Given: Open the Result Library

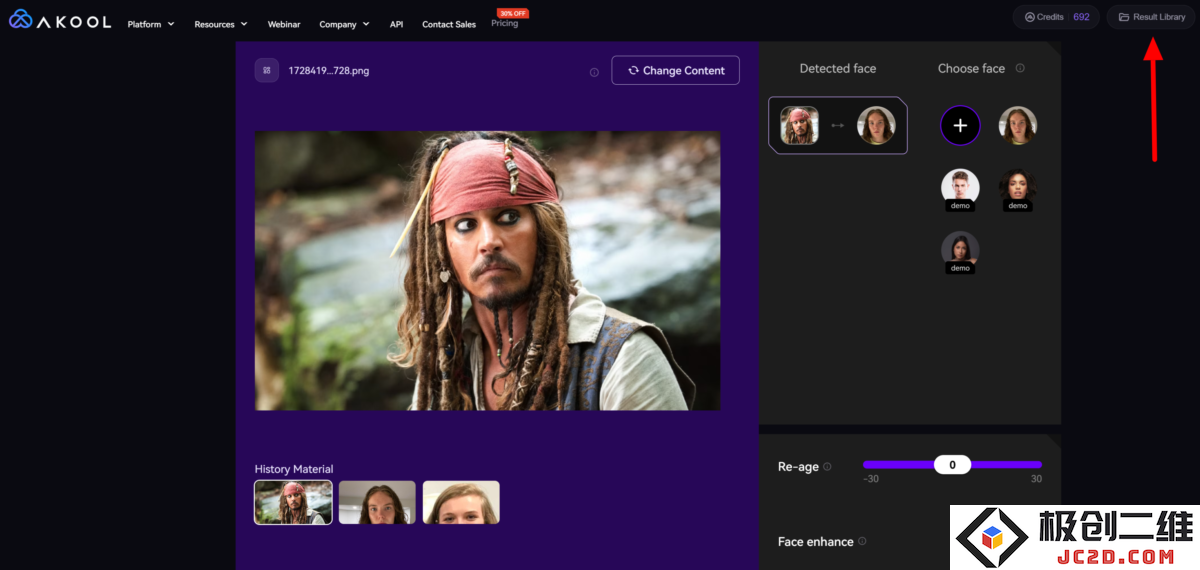Looking at the screenshot, I should [x=1151, y=17].
